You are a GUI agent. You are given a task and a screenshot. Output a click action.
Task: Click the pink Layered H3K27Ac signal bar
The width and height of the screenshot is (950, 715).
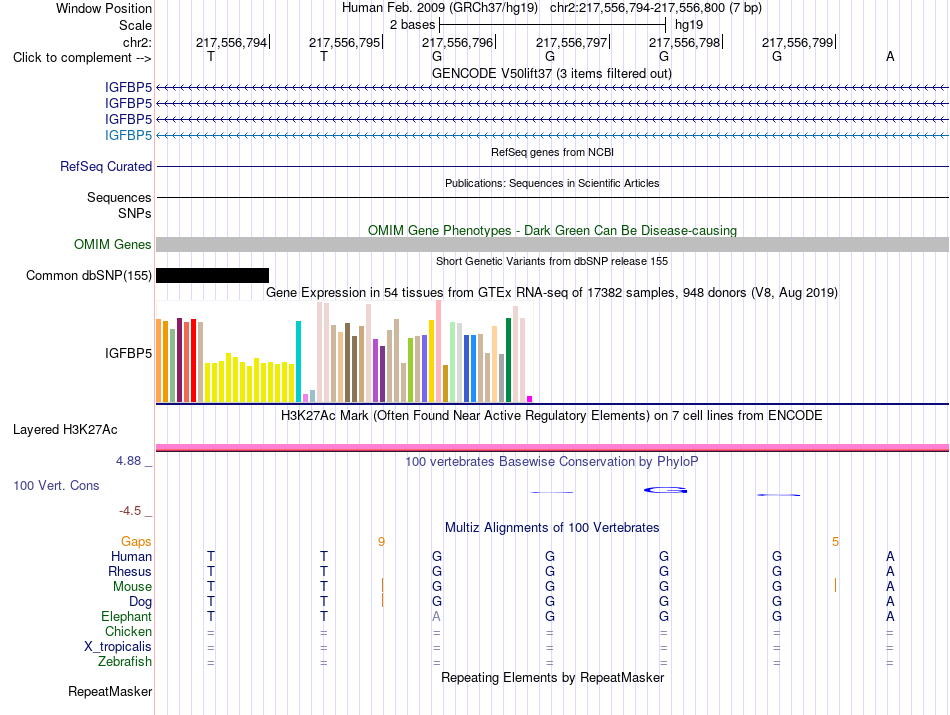(x=552, y=448)
